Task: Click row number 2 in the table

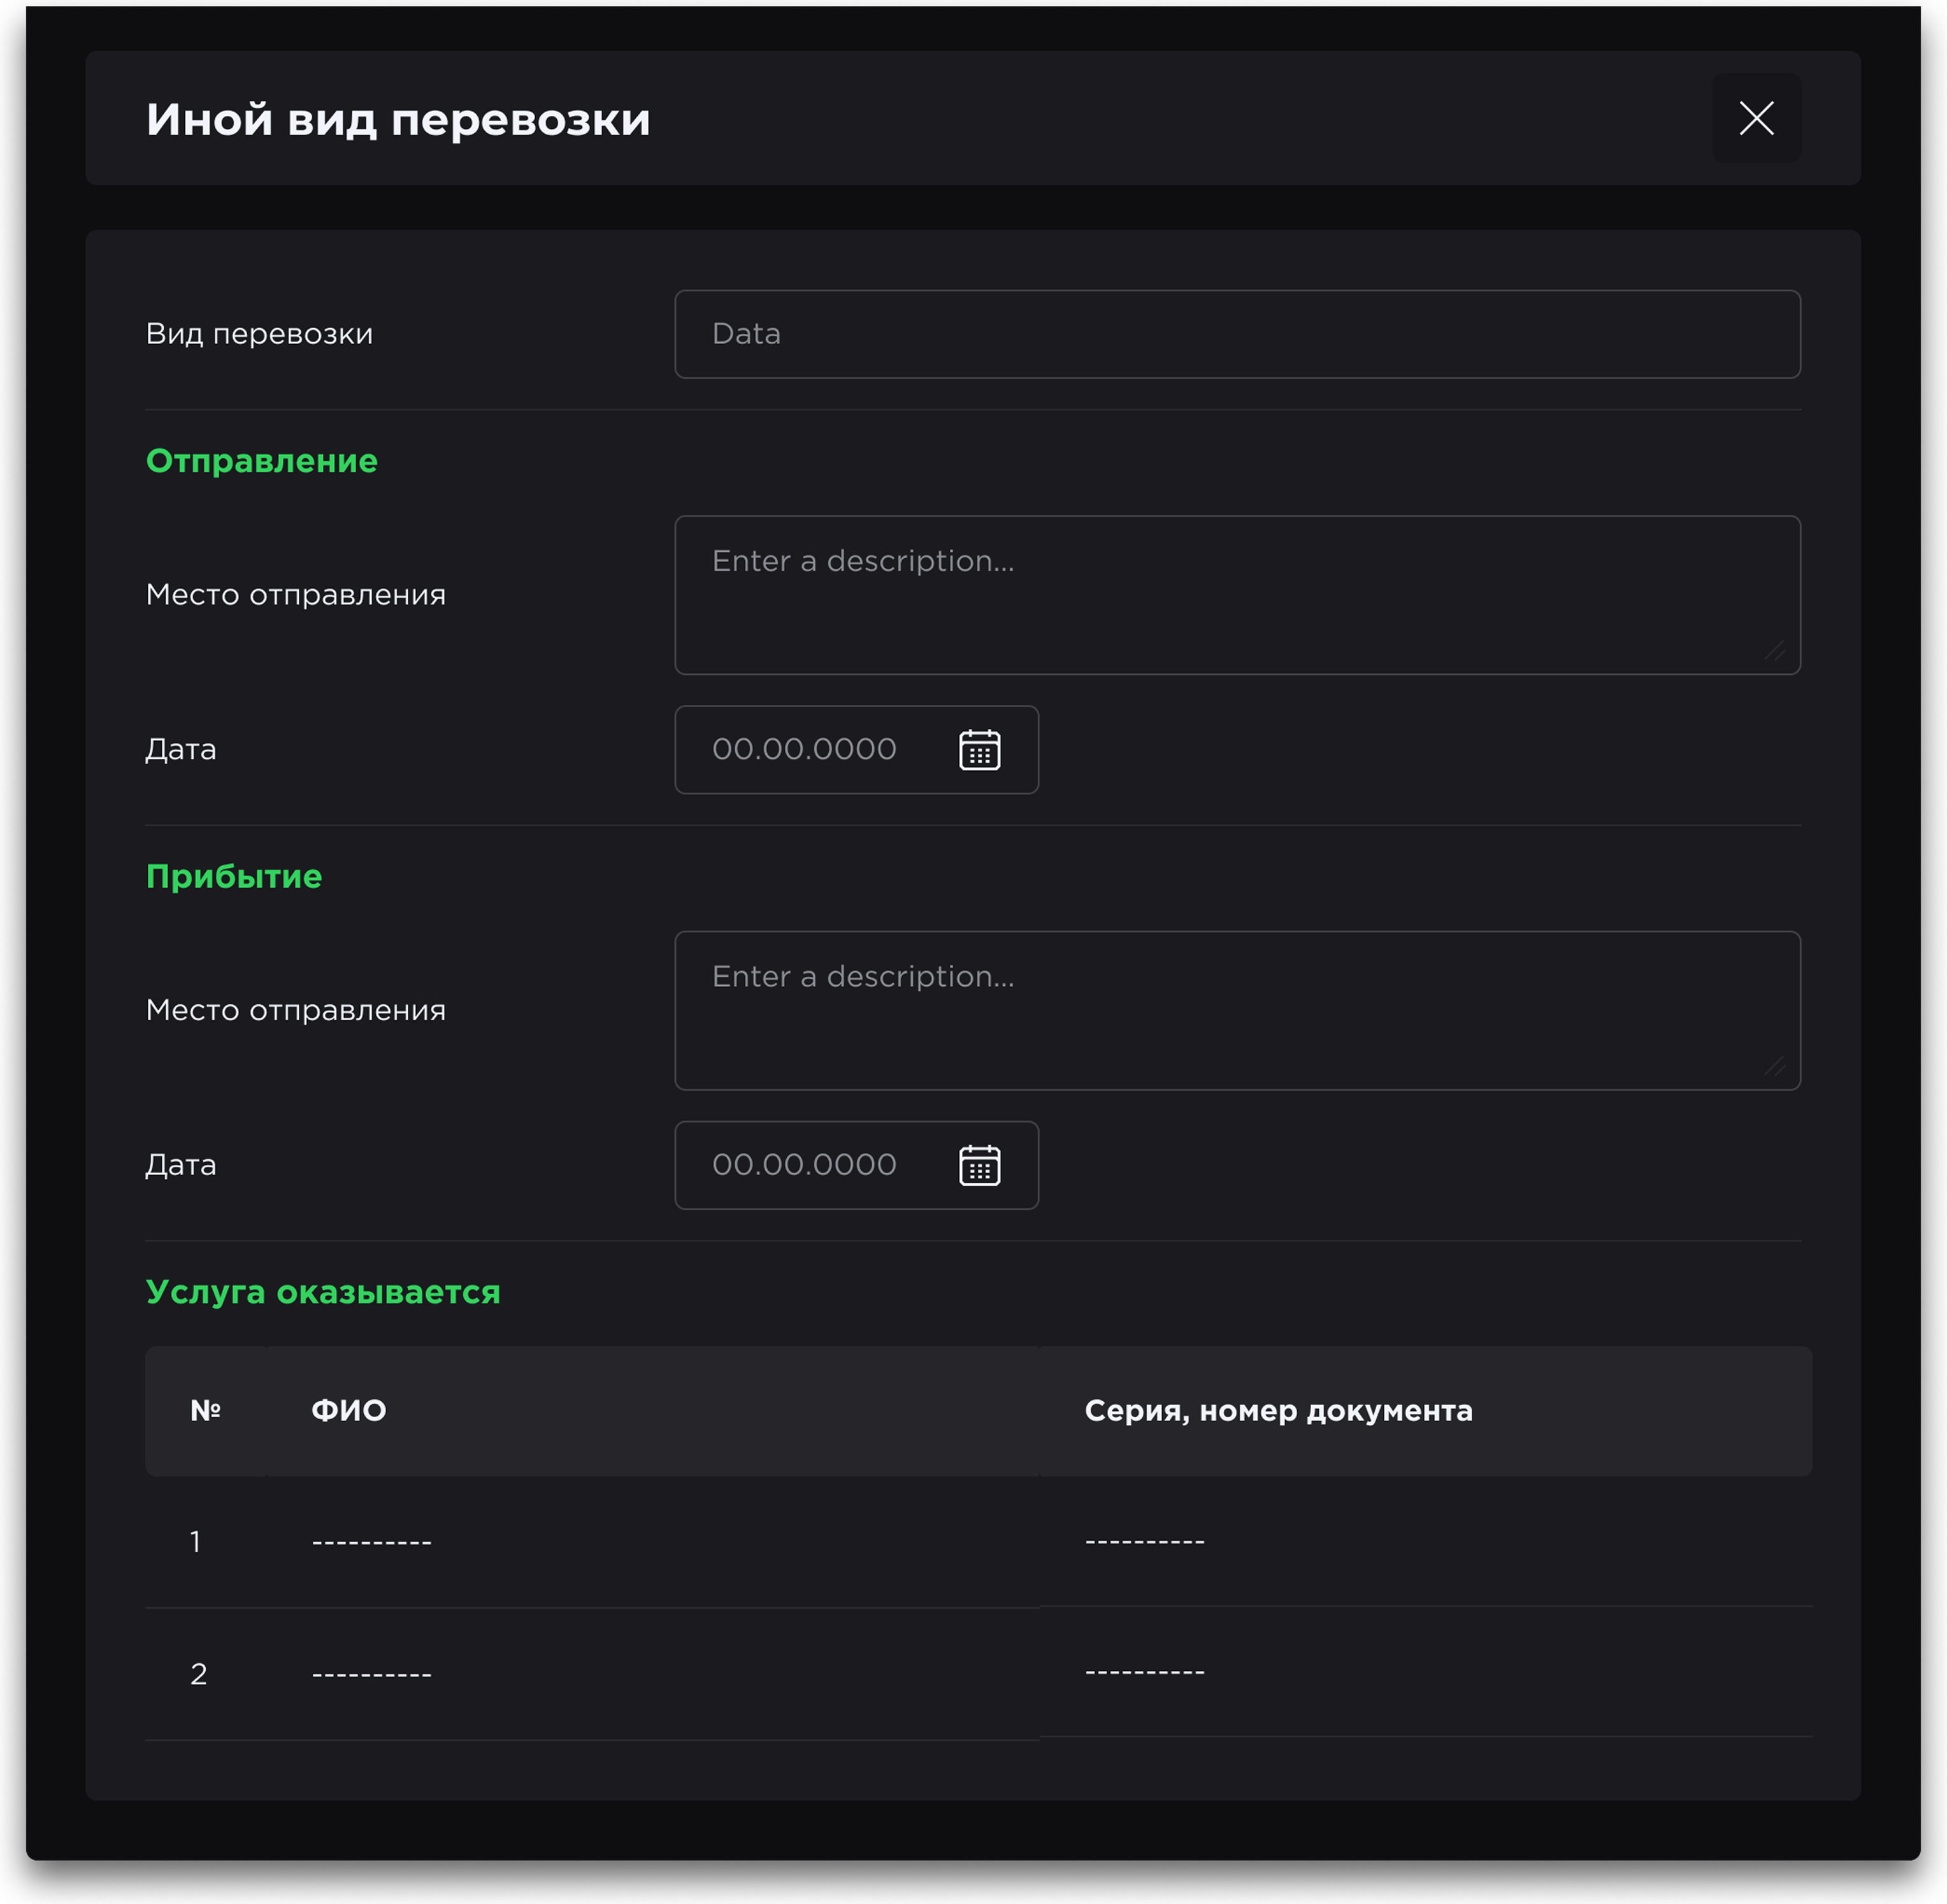Action: 199,1674
